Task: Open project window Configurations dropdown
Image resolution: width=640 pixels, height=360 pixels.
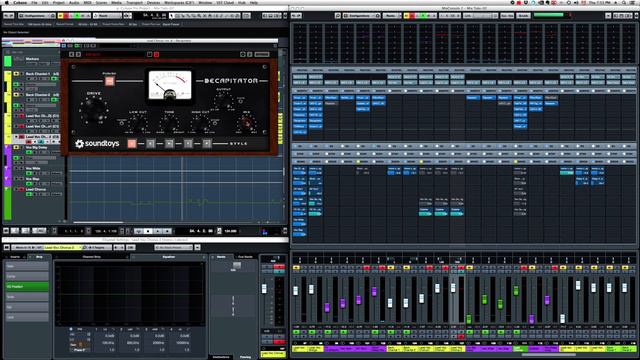Action: [37, 16]
